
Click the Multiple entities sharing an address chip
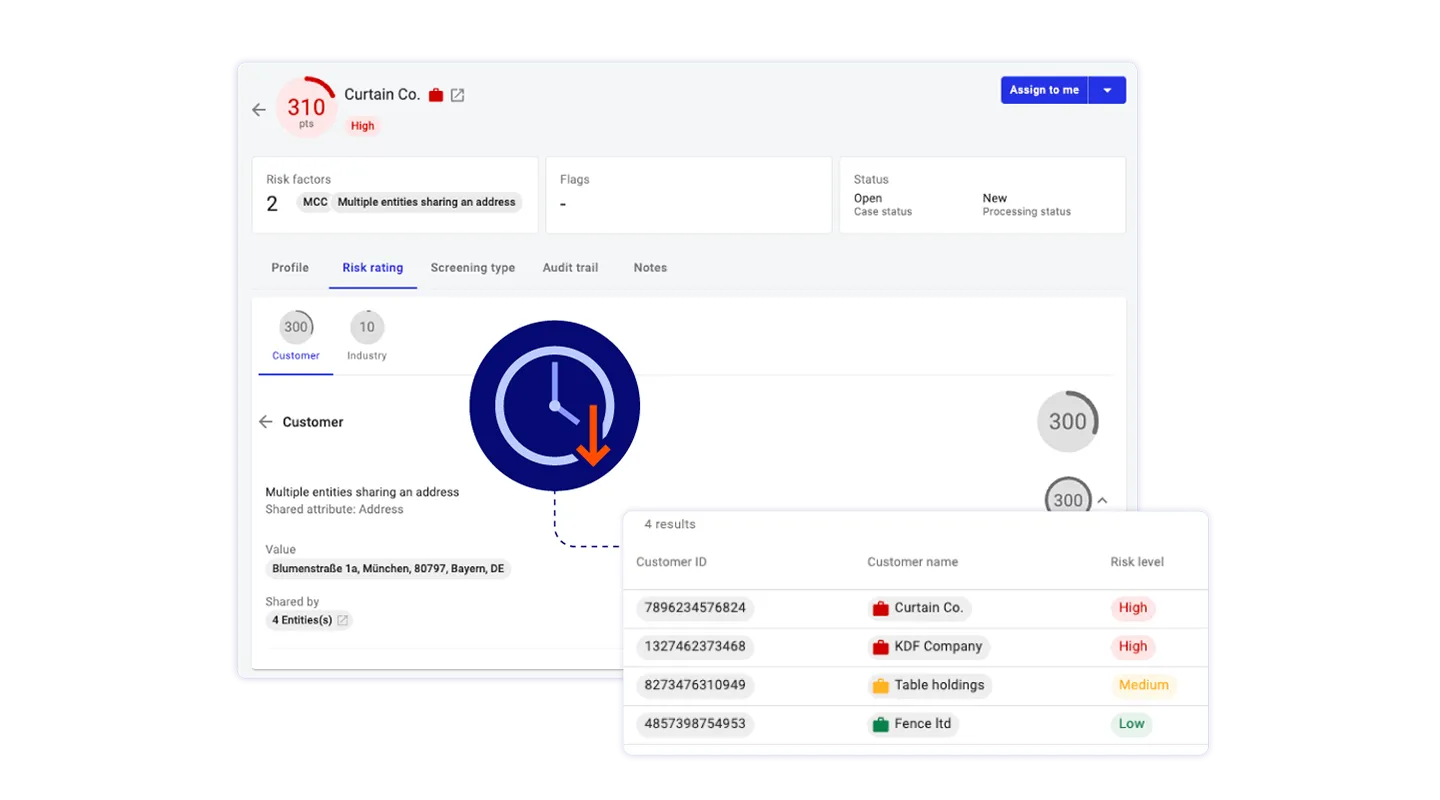[426, 202]
